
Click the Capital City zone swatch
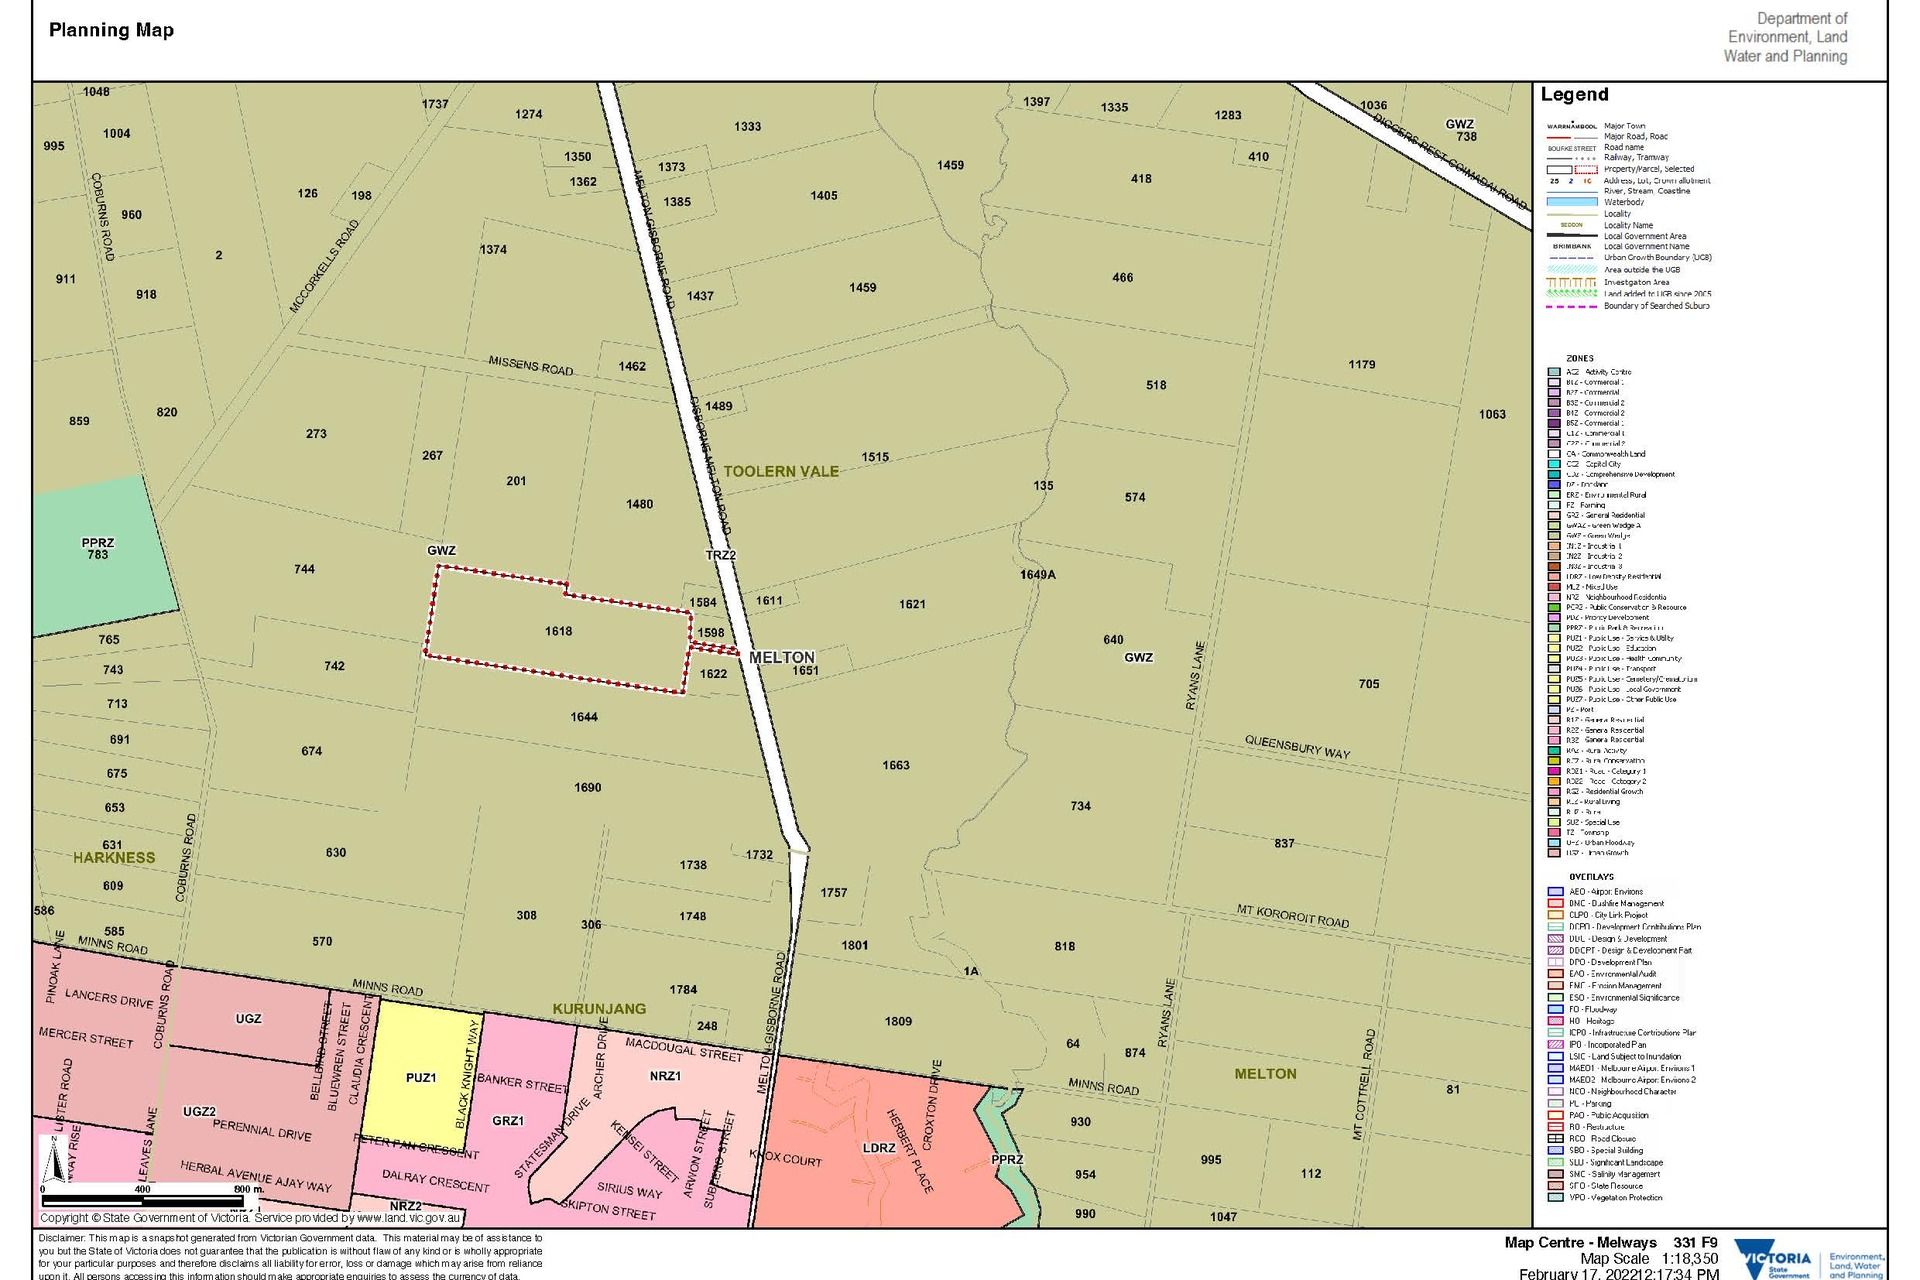1554,464
